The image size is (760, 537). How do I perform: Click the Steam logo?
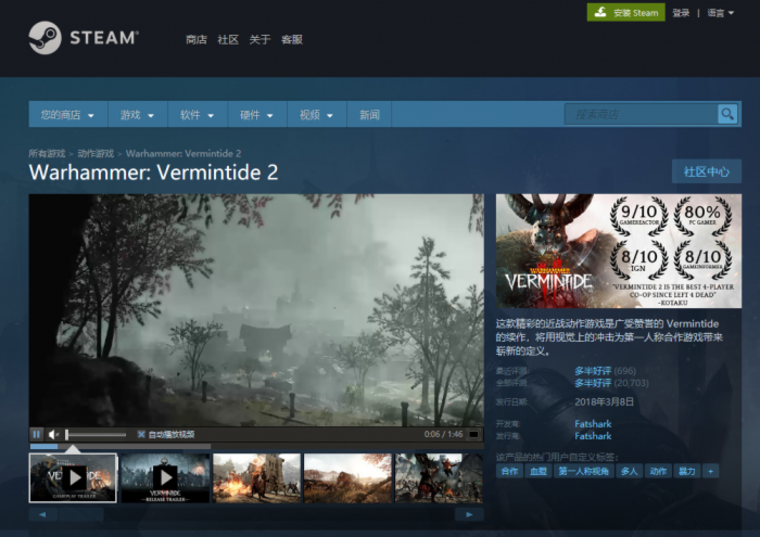coord(83,38)
